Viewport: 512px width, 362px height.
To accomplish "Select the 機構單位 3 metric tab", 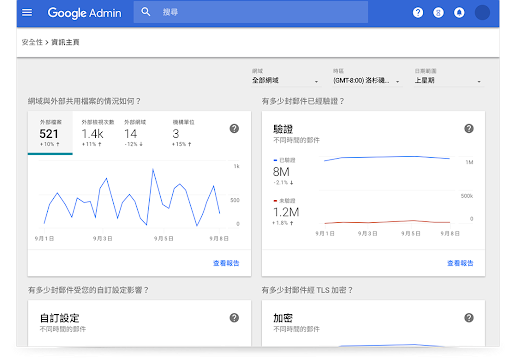I will coord(183,133).
